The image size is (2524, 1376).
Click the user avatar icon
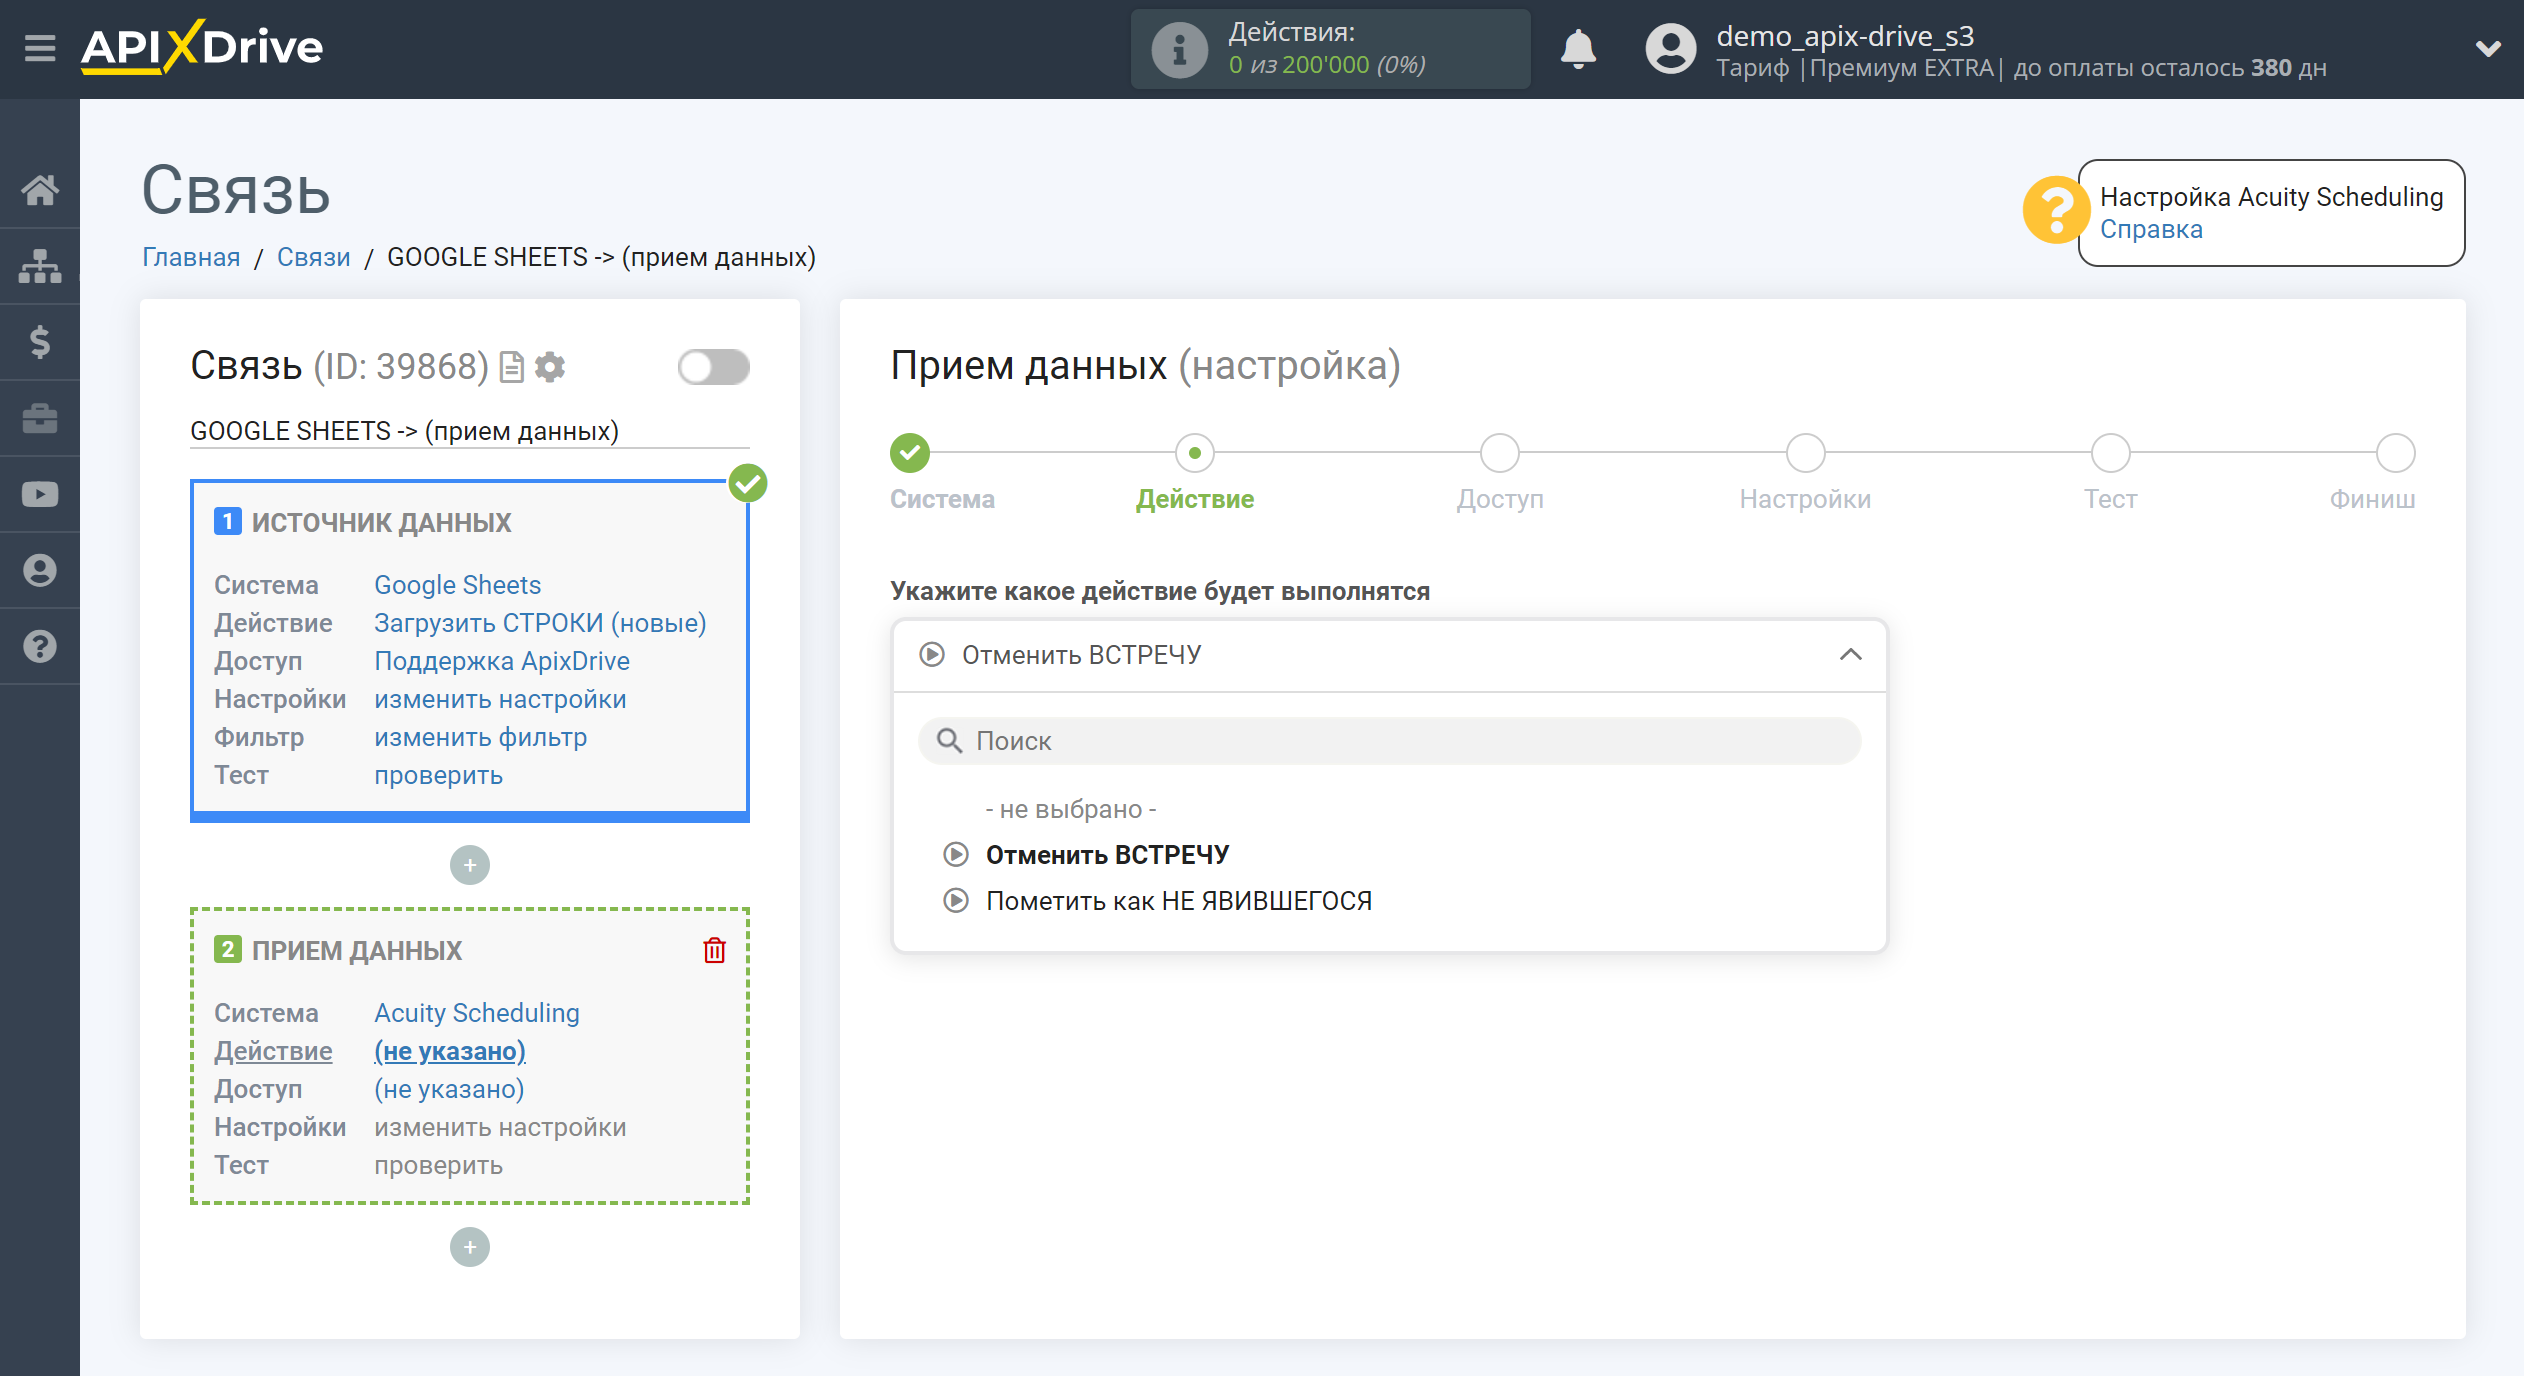[1671, 49]
